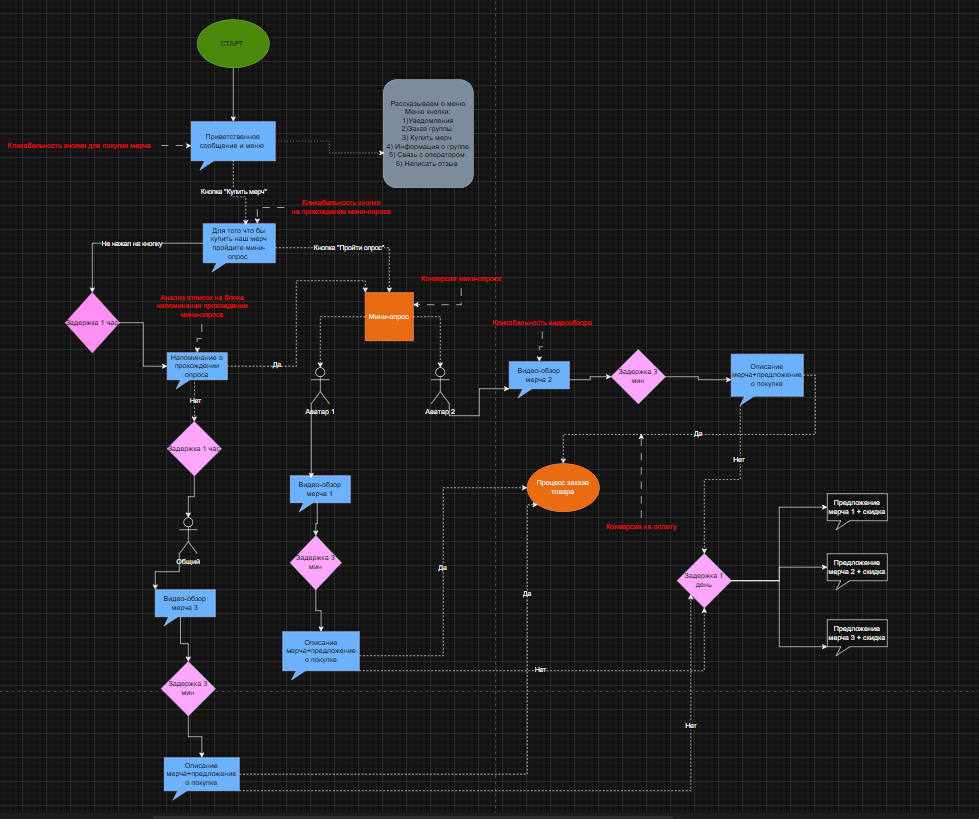
Task: Click the red Конверсия на оплату label
Action: [x=640, y=526]
